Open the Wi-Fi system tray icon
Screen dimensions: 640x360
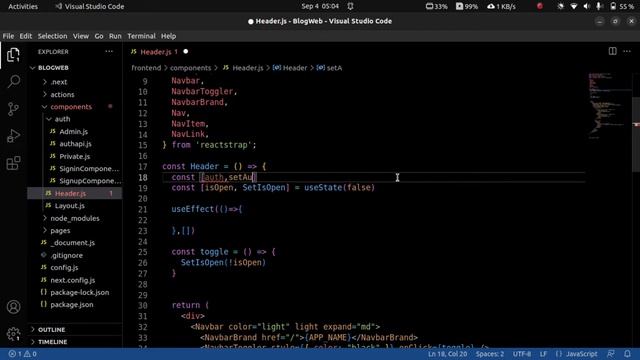573,6
